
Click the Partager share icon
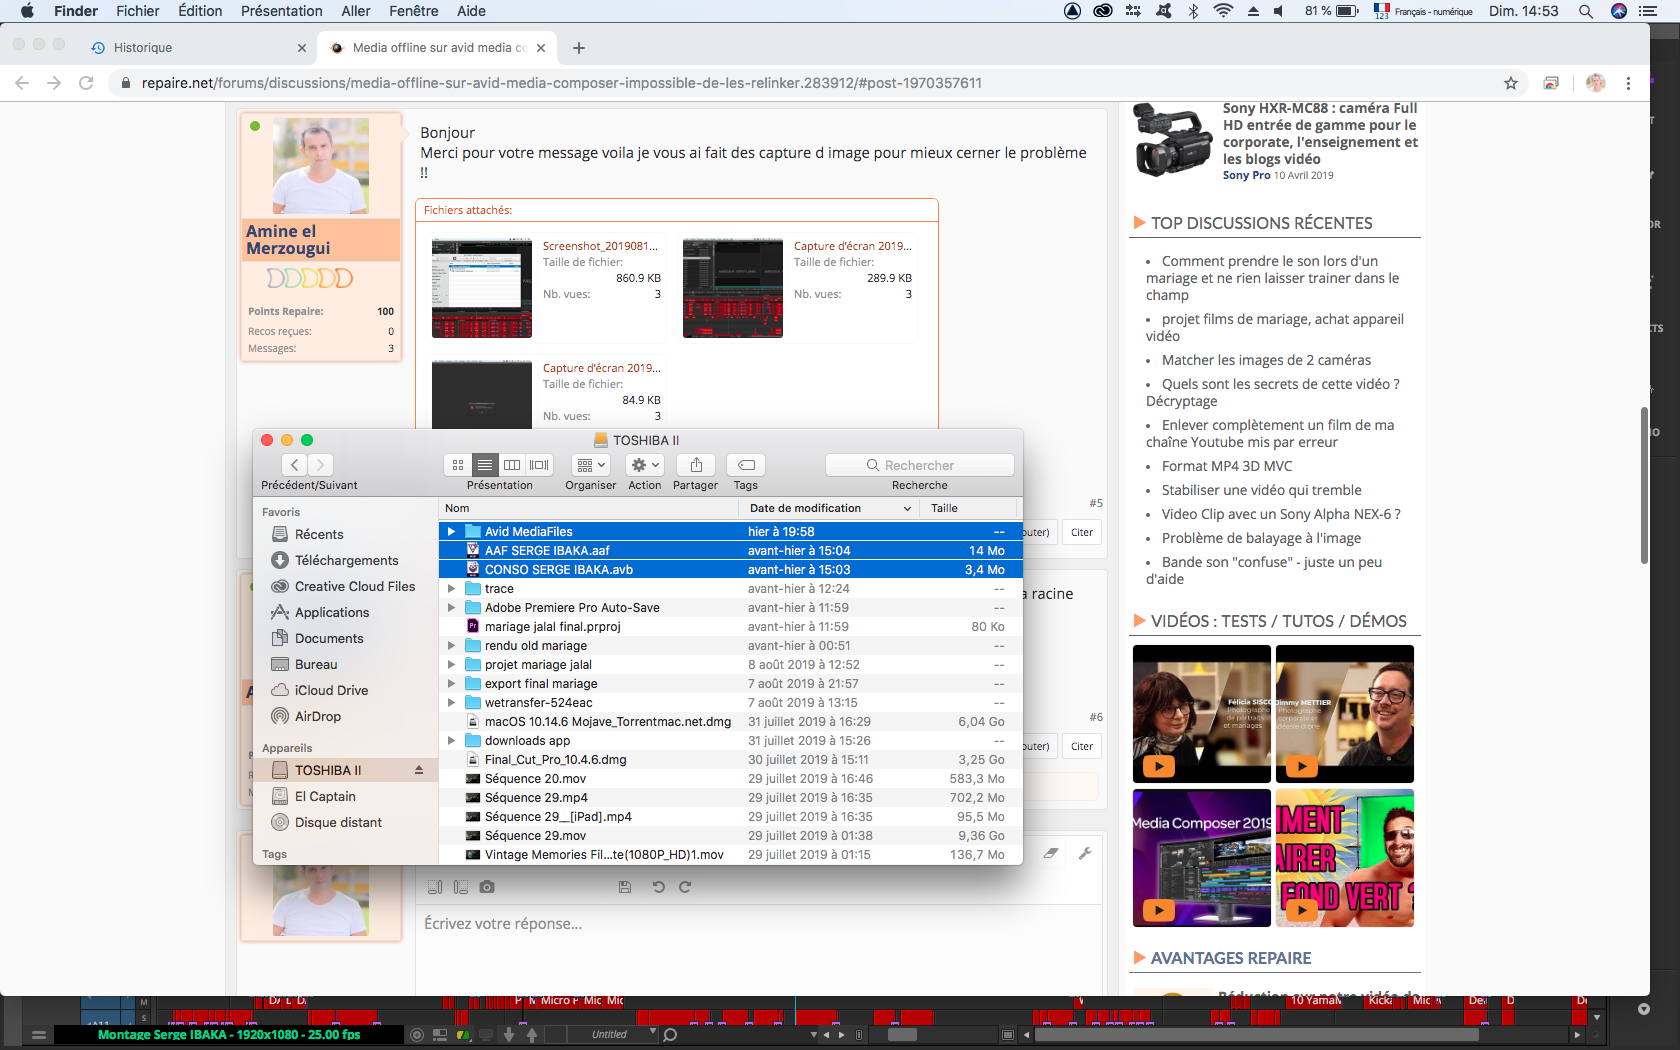(x=696, y=465)
